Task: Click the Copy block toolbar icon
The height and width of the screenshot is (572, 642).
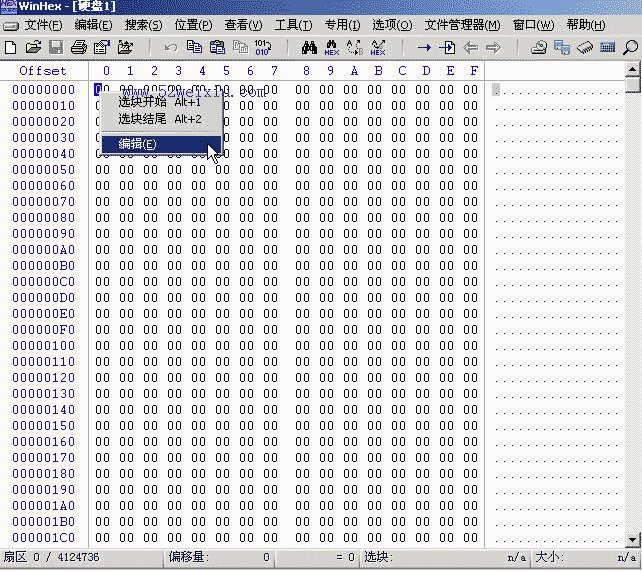Action: pos(194,47)
